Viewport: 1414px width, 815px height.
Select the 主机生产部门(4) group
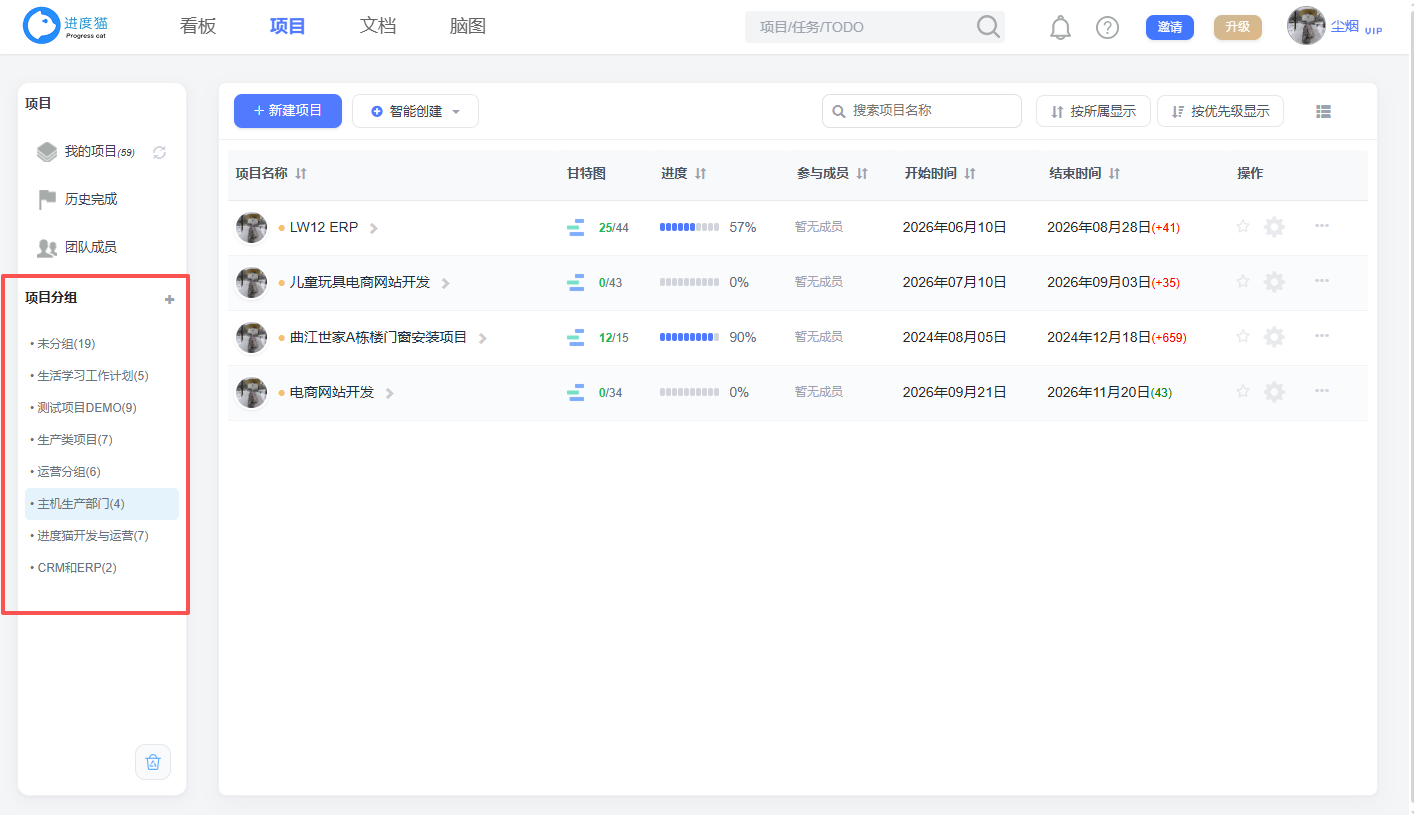(x=102, y=504)
